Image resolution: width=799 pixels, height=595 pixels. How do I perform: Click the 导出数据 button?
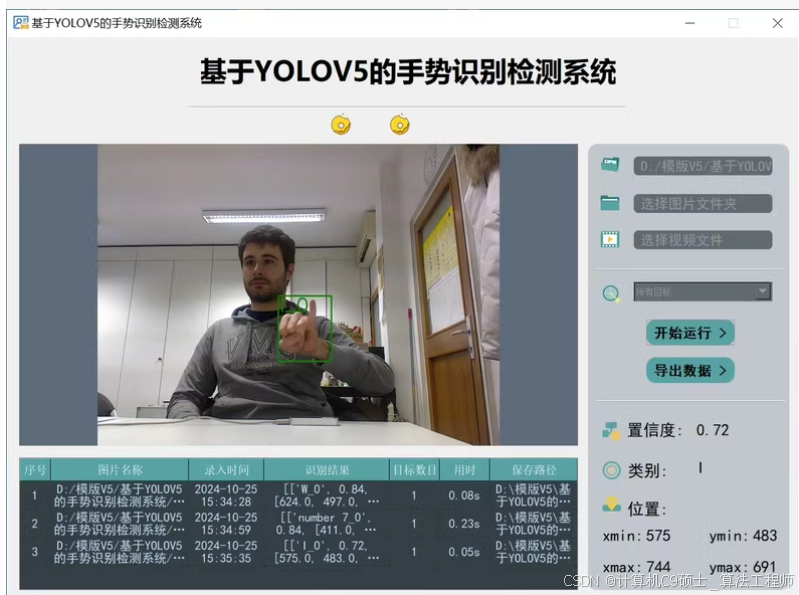(690, 370)
